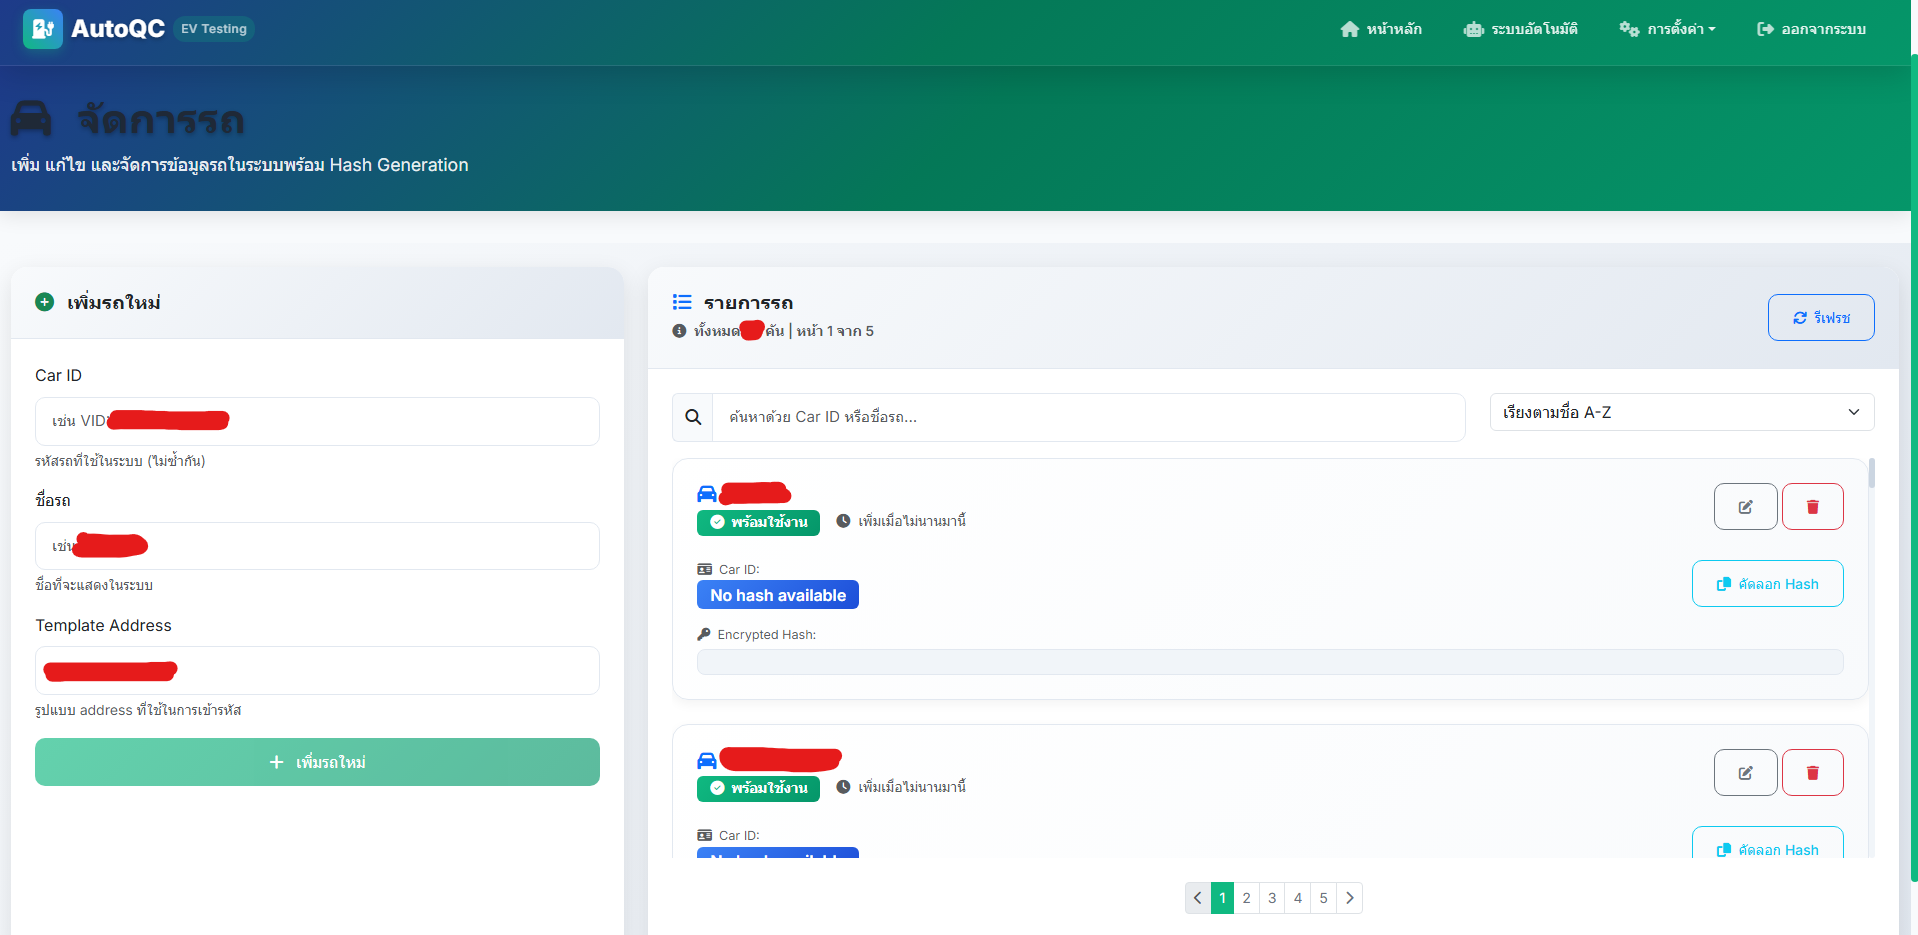Click the No hash available badge
Screen dimensions: 1918x935
778,595
